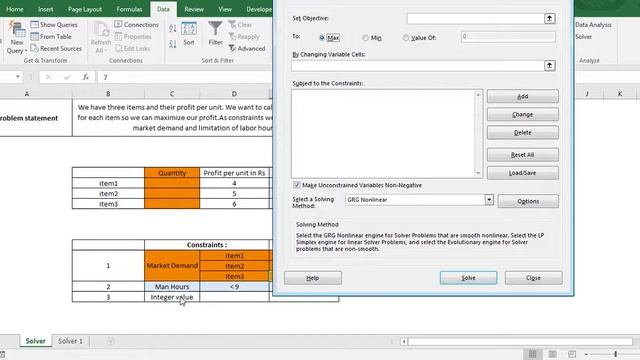Open Solver Options button
640x360 pixels.
tap(528, 201)
